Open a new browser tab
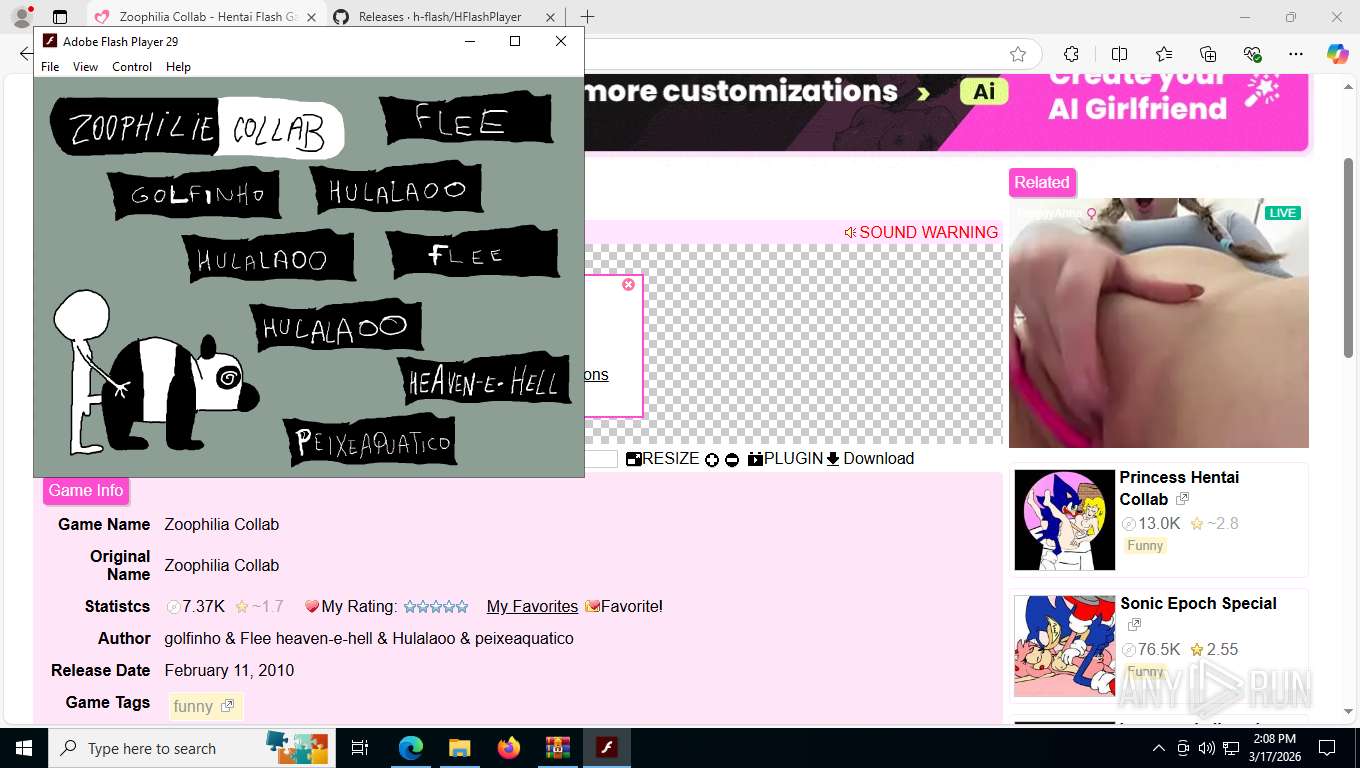Screen dimensions: 1360x768 click(588, 17)
